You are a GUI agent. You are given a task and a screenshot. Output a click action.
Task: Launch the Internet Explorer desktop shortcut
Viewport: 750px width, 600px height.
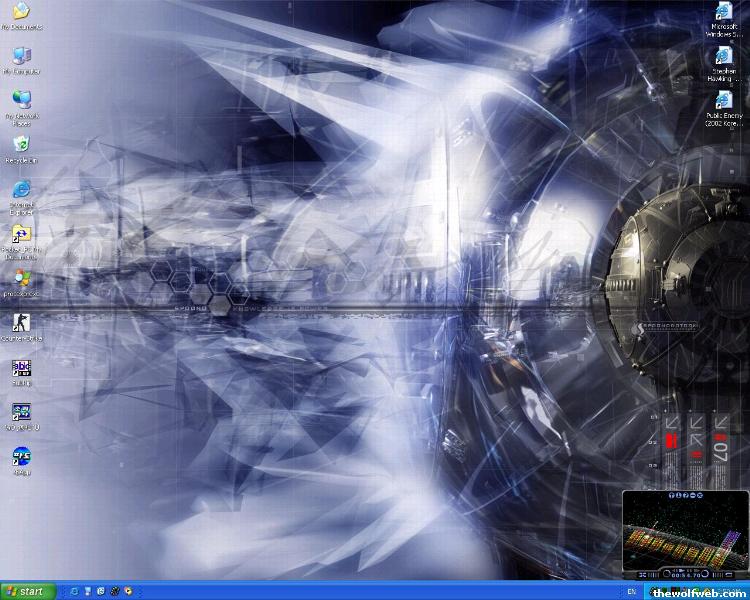(x=21, y=191)
